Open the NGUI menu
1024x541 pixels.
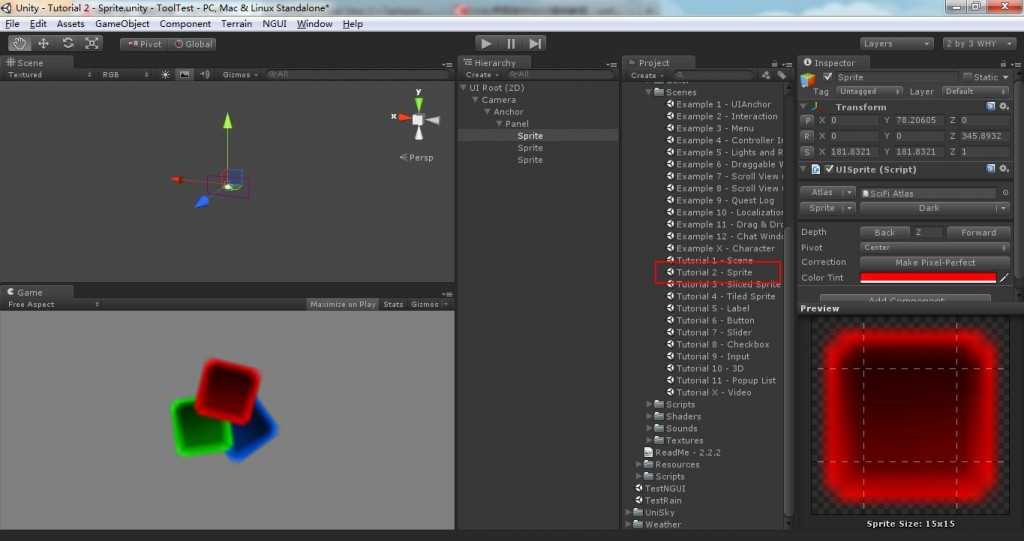[274, 24]
